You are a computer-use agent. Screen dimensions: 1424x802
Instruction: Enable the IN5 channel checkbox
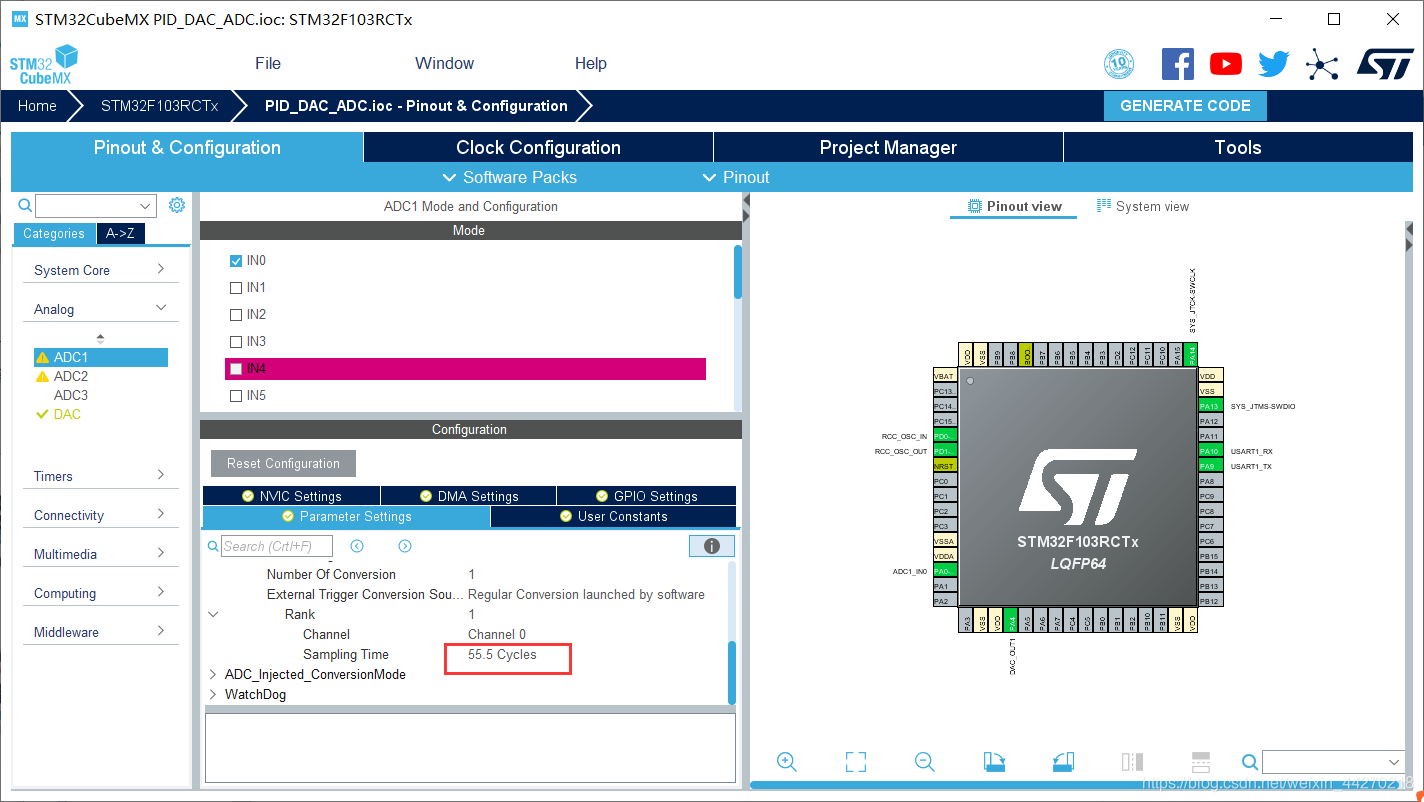click(236, 396)
